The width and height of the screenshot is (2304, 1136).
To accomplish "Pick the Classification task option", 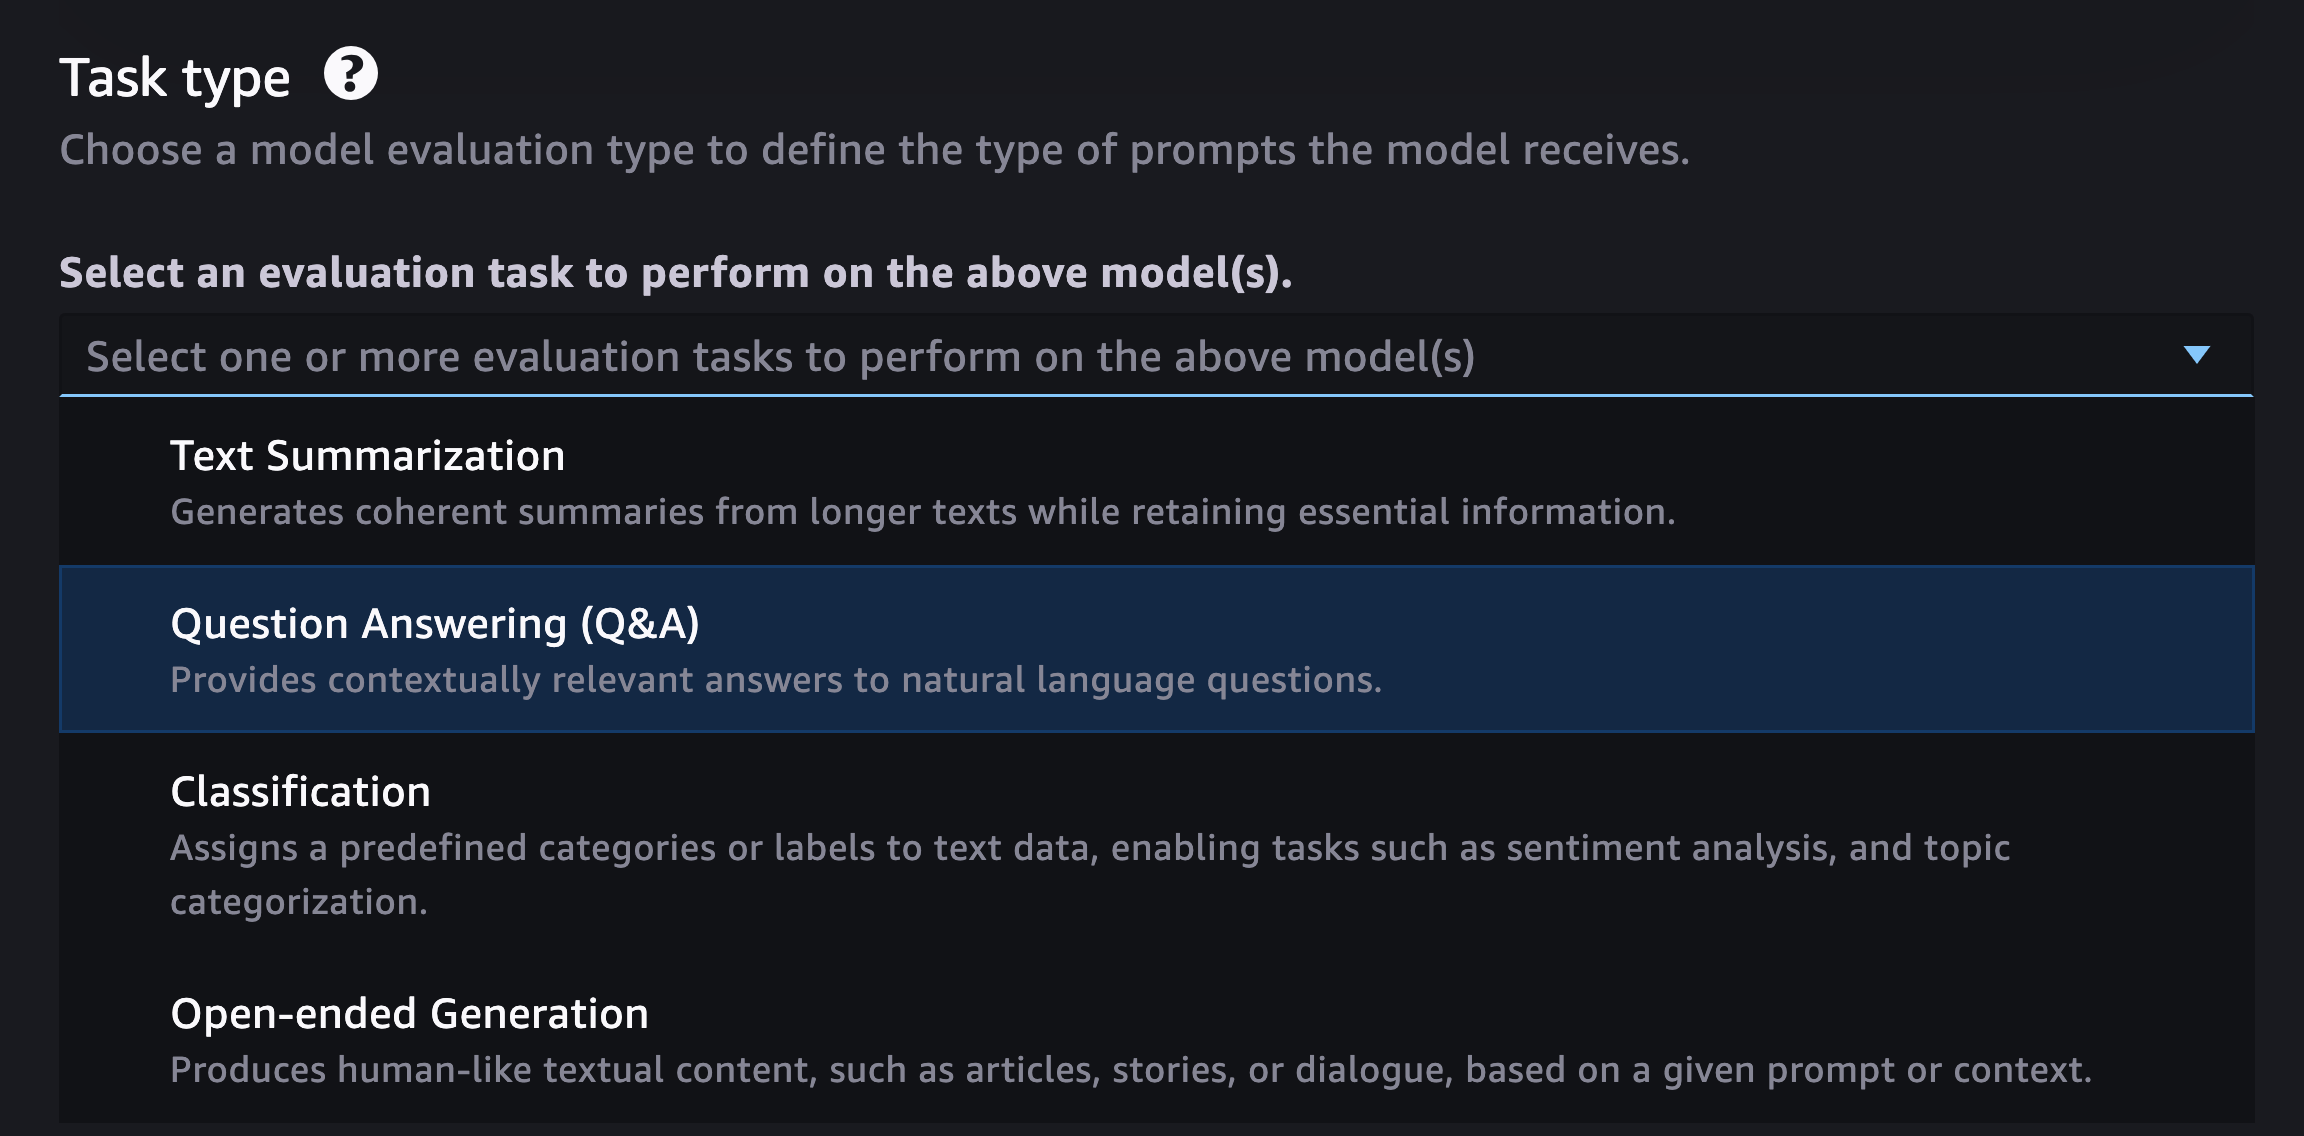I will pos(1156,844).
